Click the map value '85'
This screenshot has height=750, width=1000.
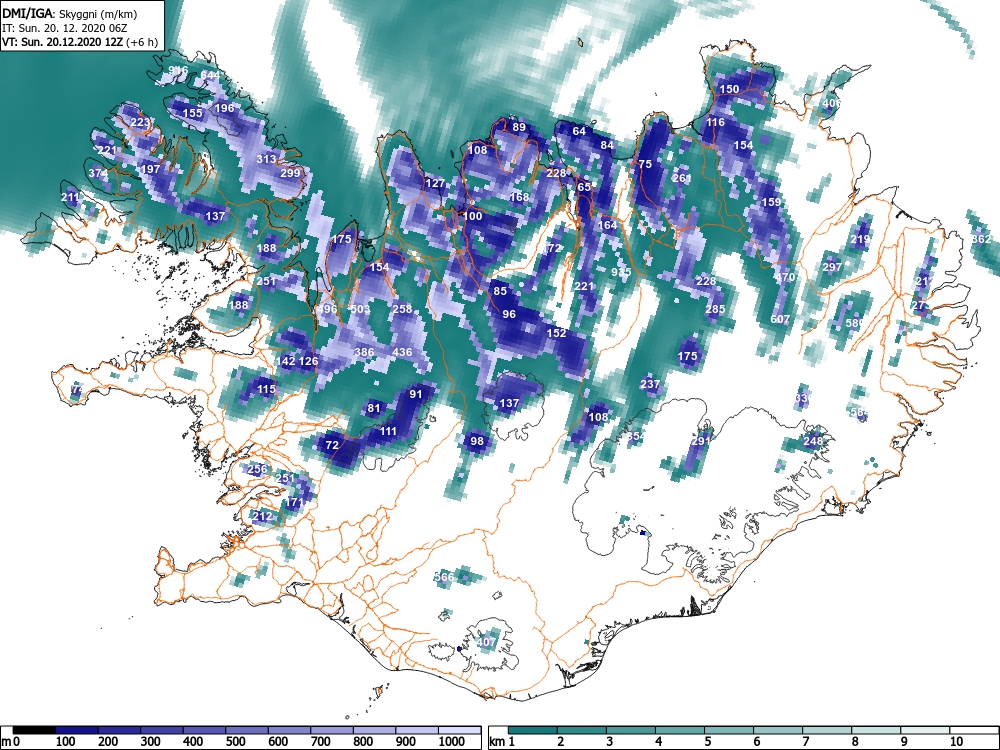pyautogui.click(x=501, y=291)
